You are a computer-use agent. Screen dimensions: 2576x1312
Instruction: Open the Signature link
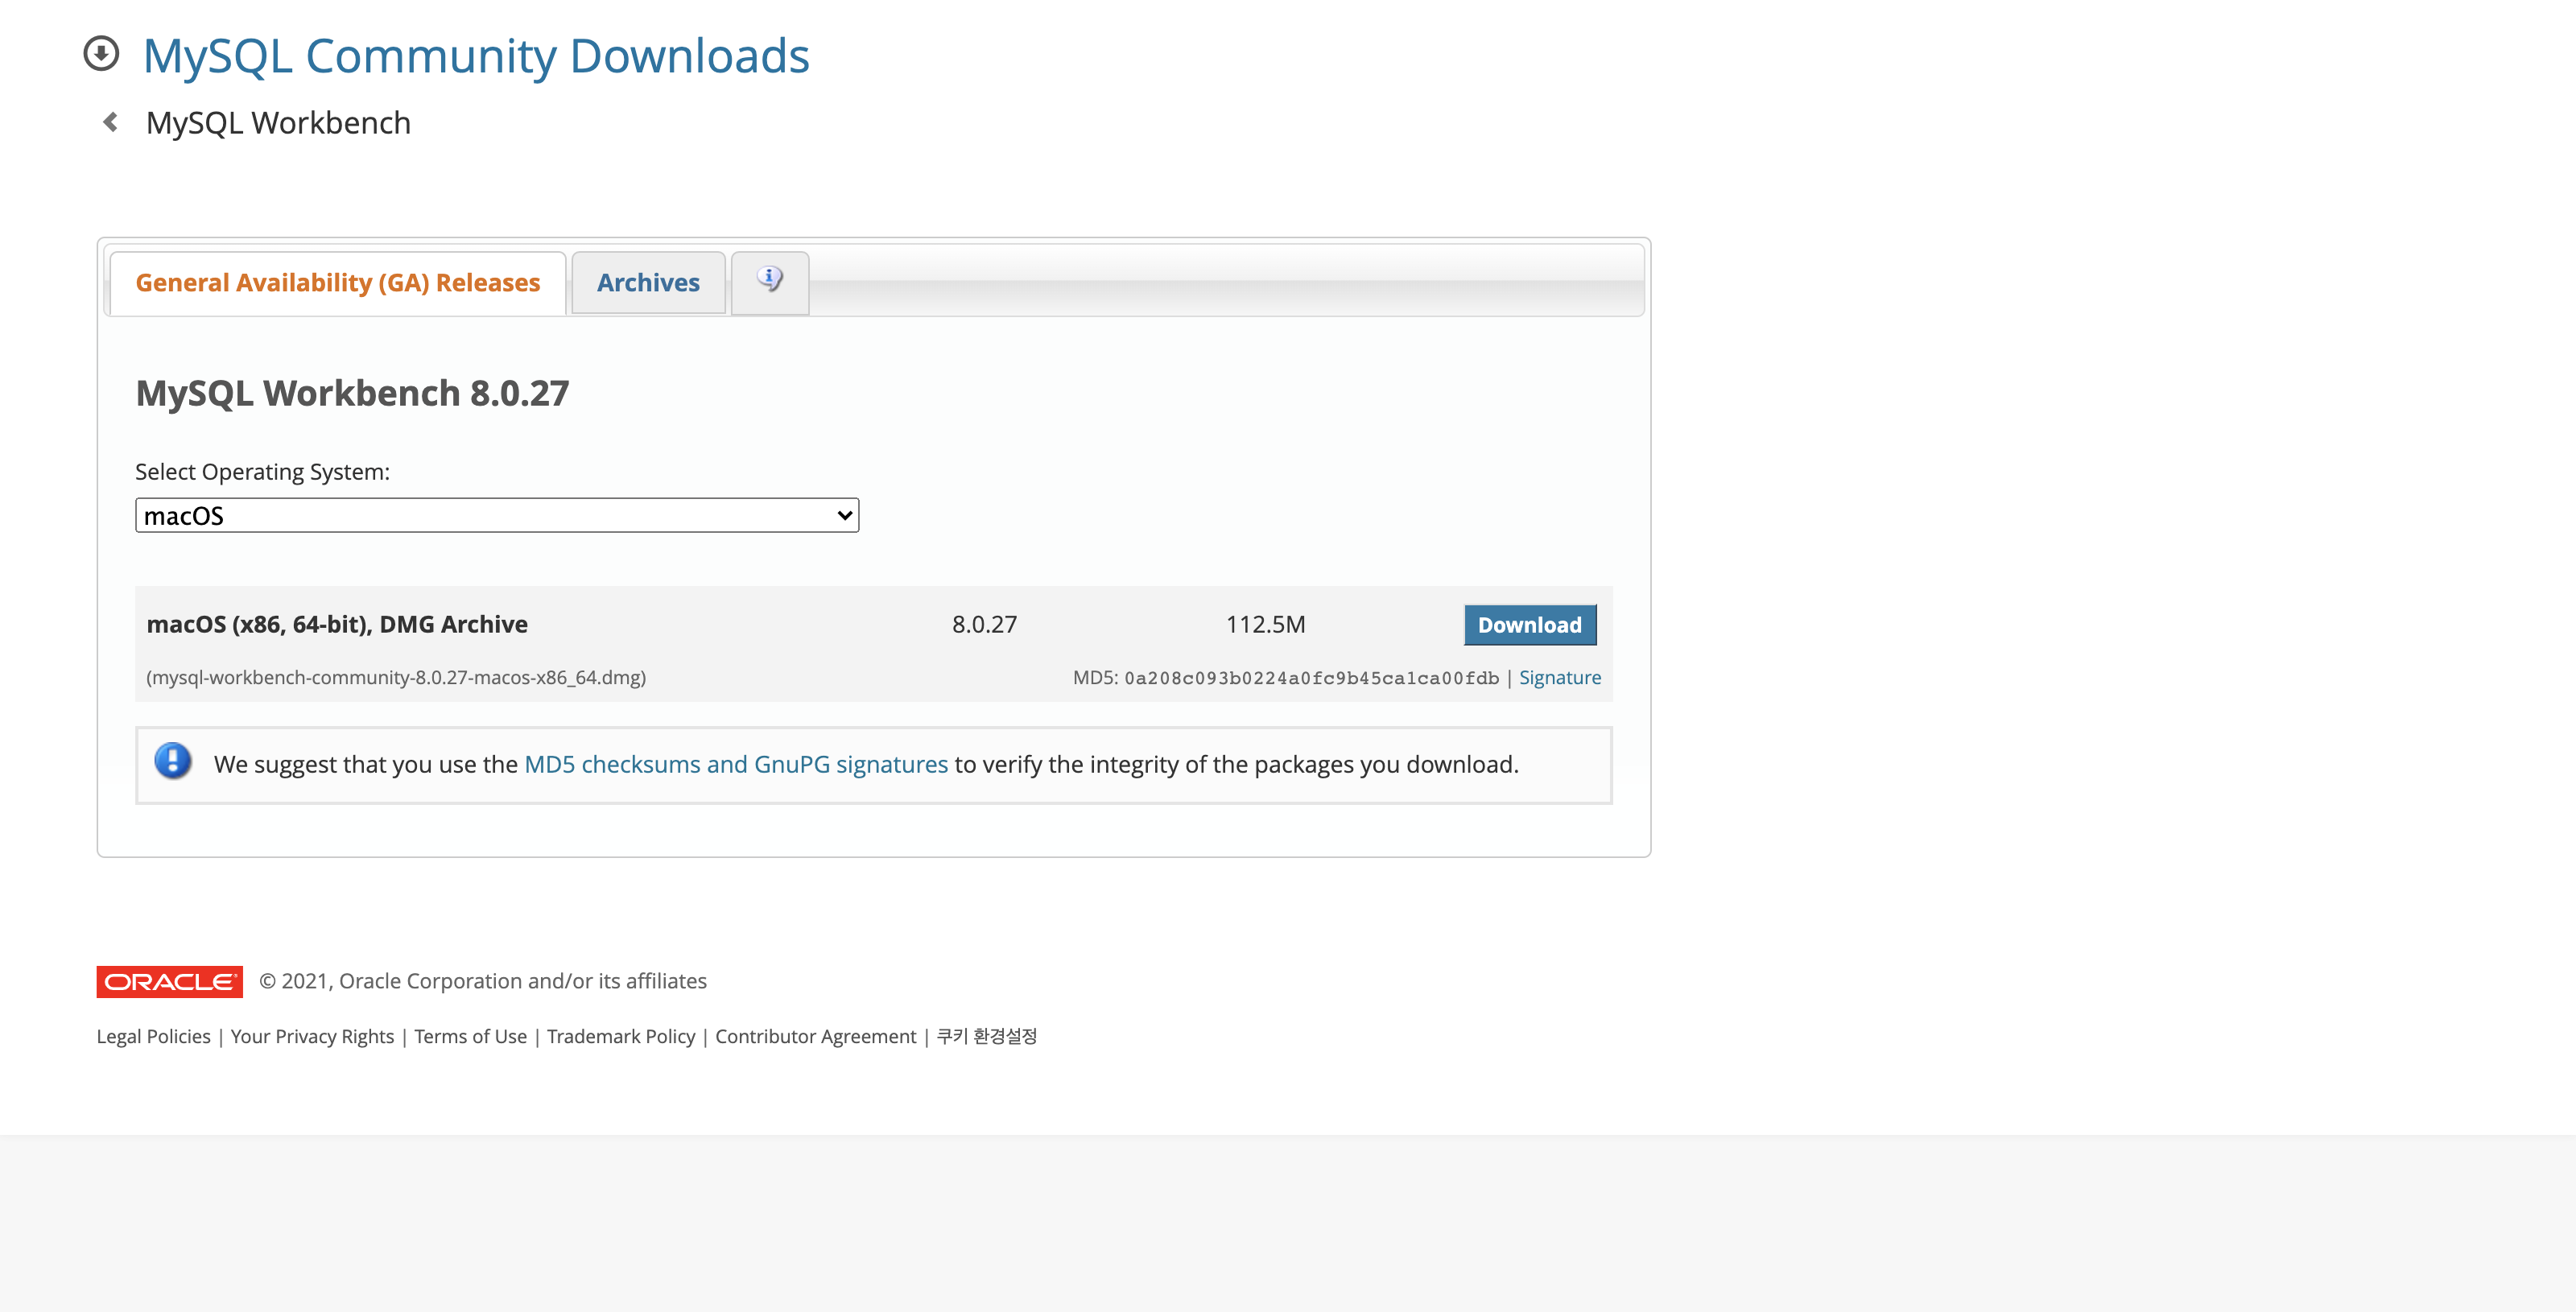tap(1559, 677)
